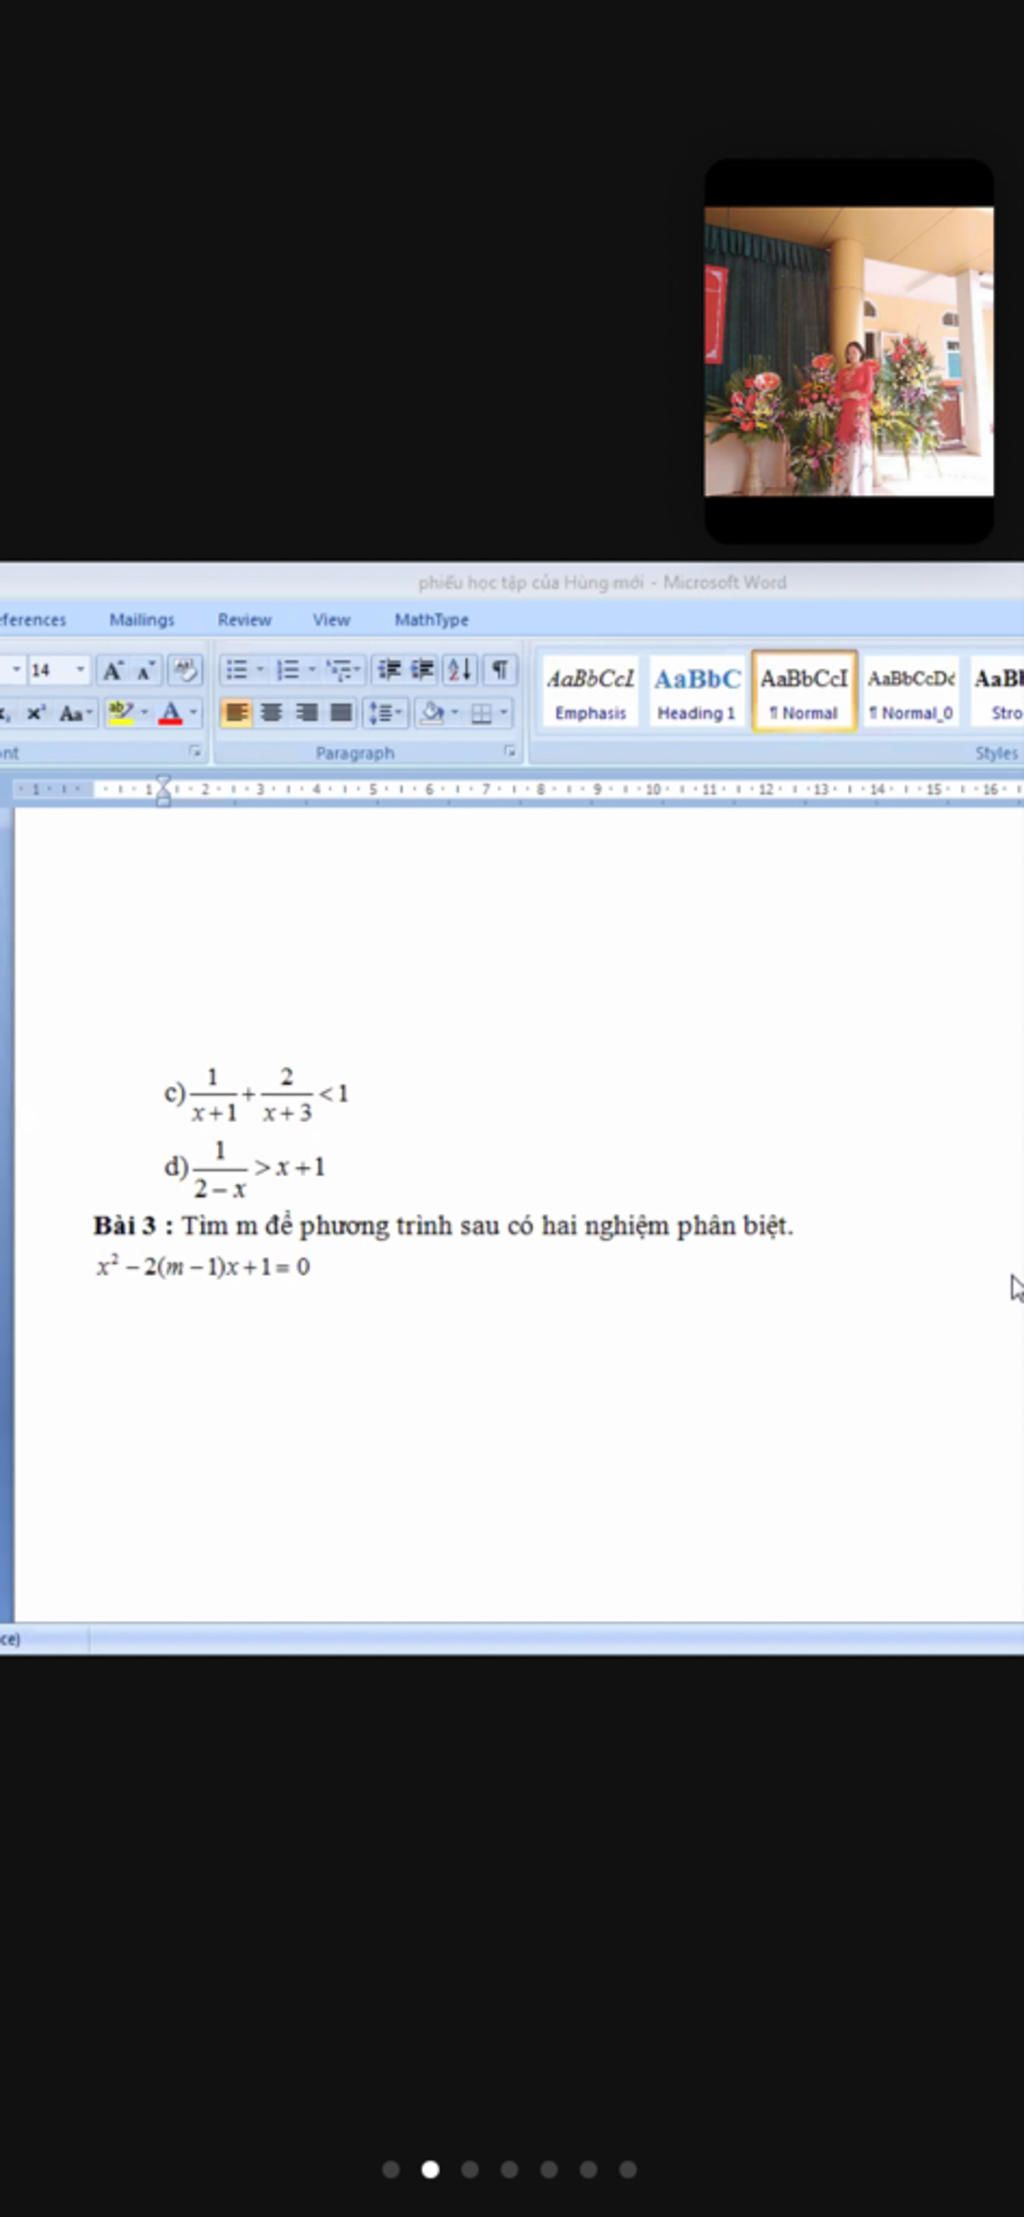Image resolution: width=1024 pixels, height=2217 pixels.
Task: Toggle Align Text Right
Action: tap(306, 714)
